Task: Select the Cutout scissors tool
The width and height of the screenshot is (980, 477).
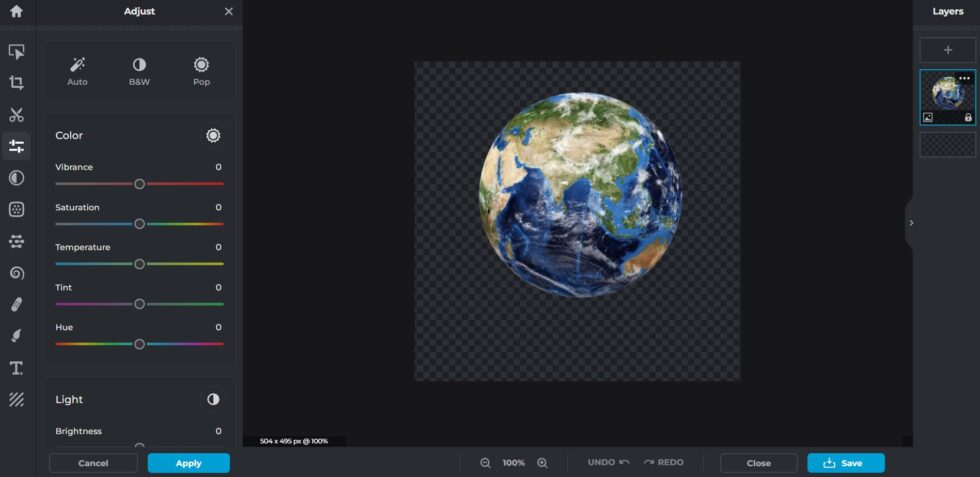Action: coord(16,115)
